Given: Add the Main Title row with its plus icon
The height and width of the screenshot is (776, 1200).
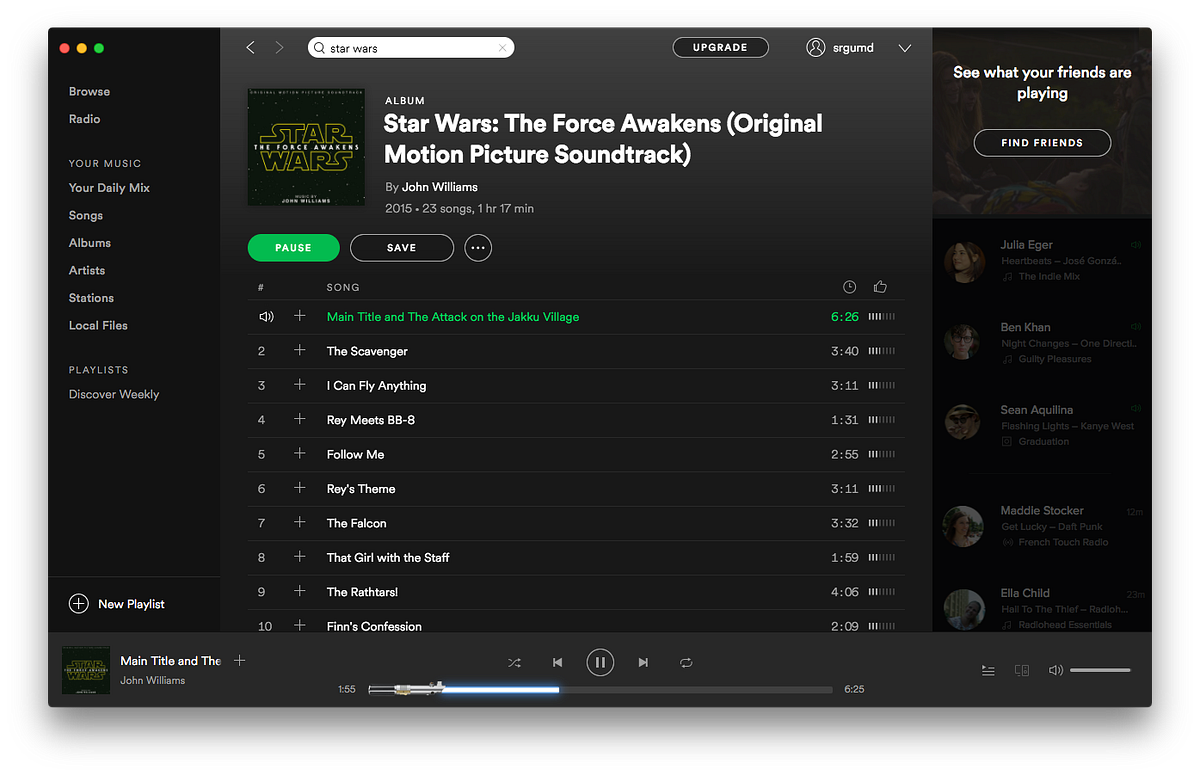Looking at the screenshot, I should tap(299, 316).
